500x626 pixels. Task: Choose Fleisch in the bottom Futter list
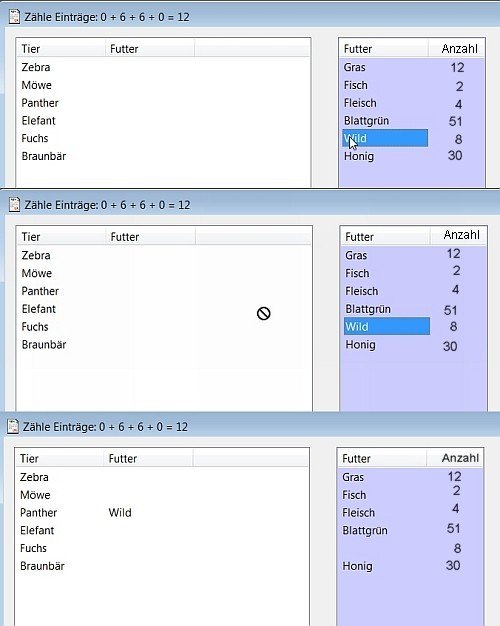(x=358, y=513)
